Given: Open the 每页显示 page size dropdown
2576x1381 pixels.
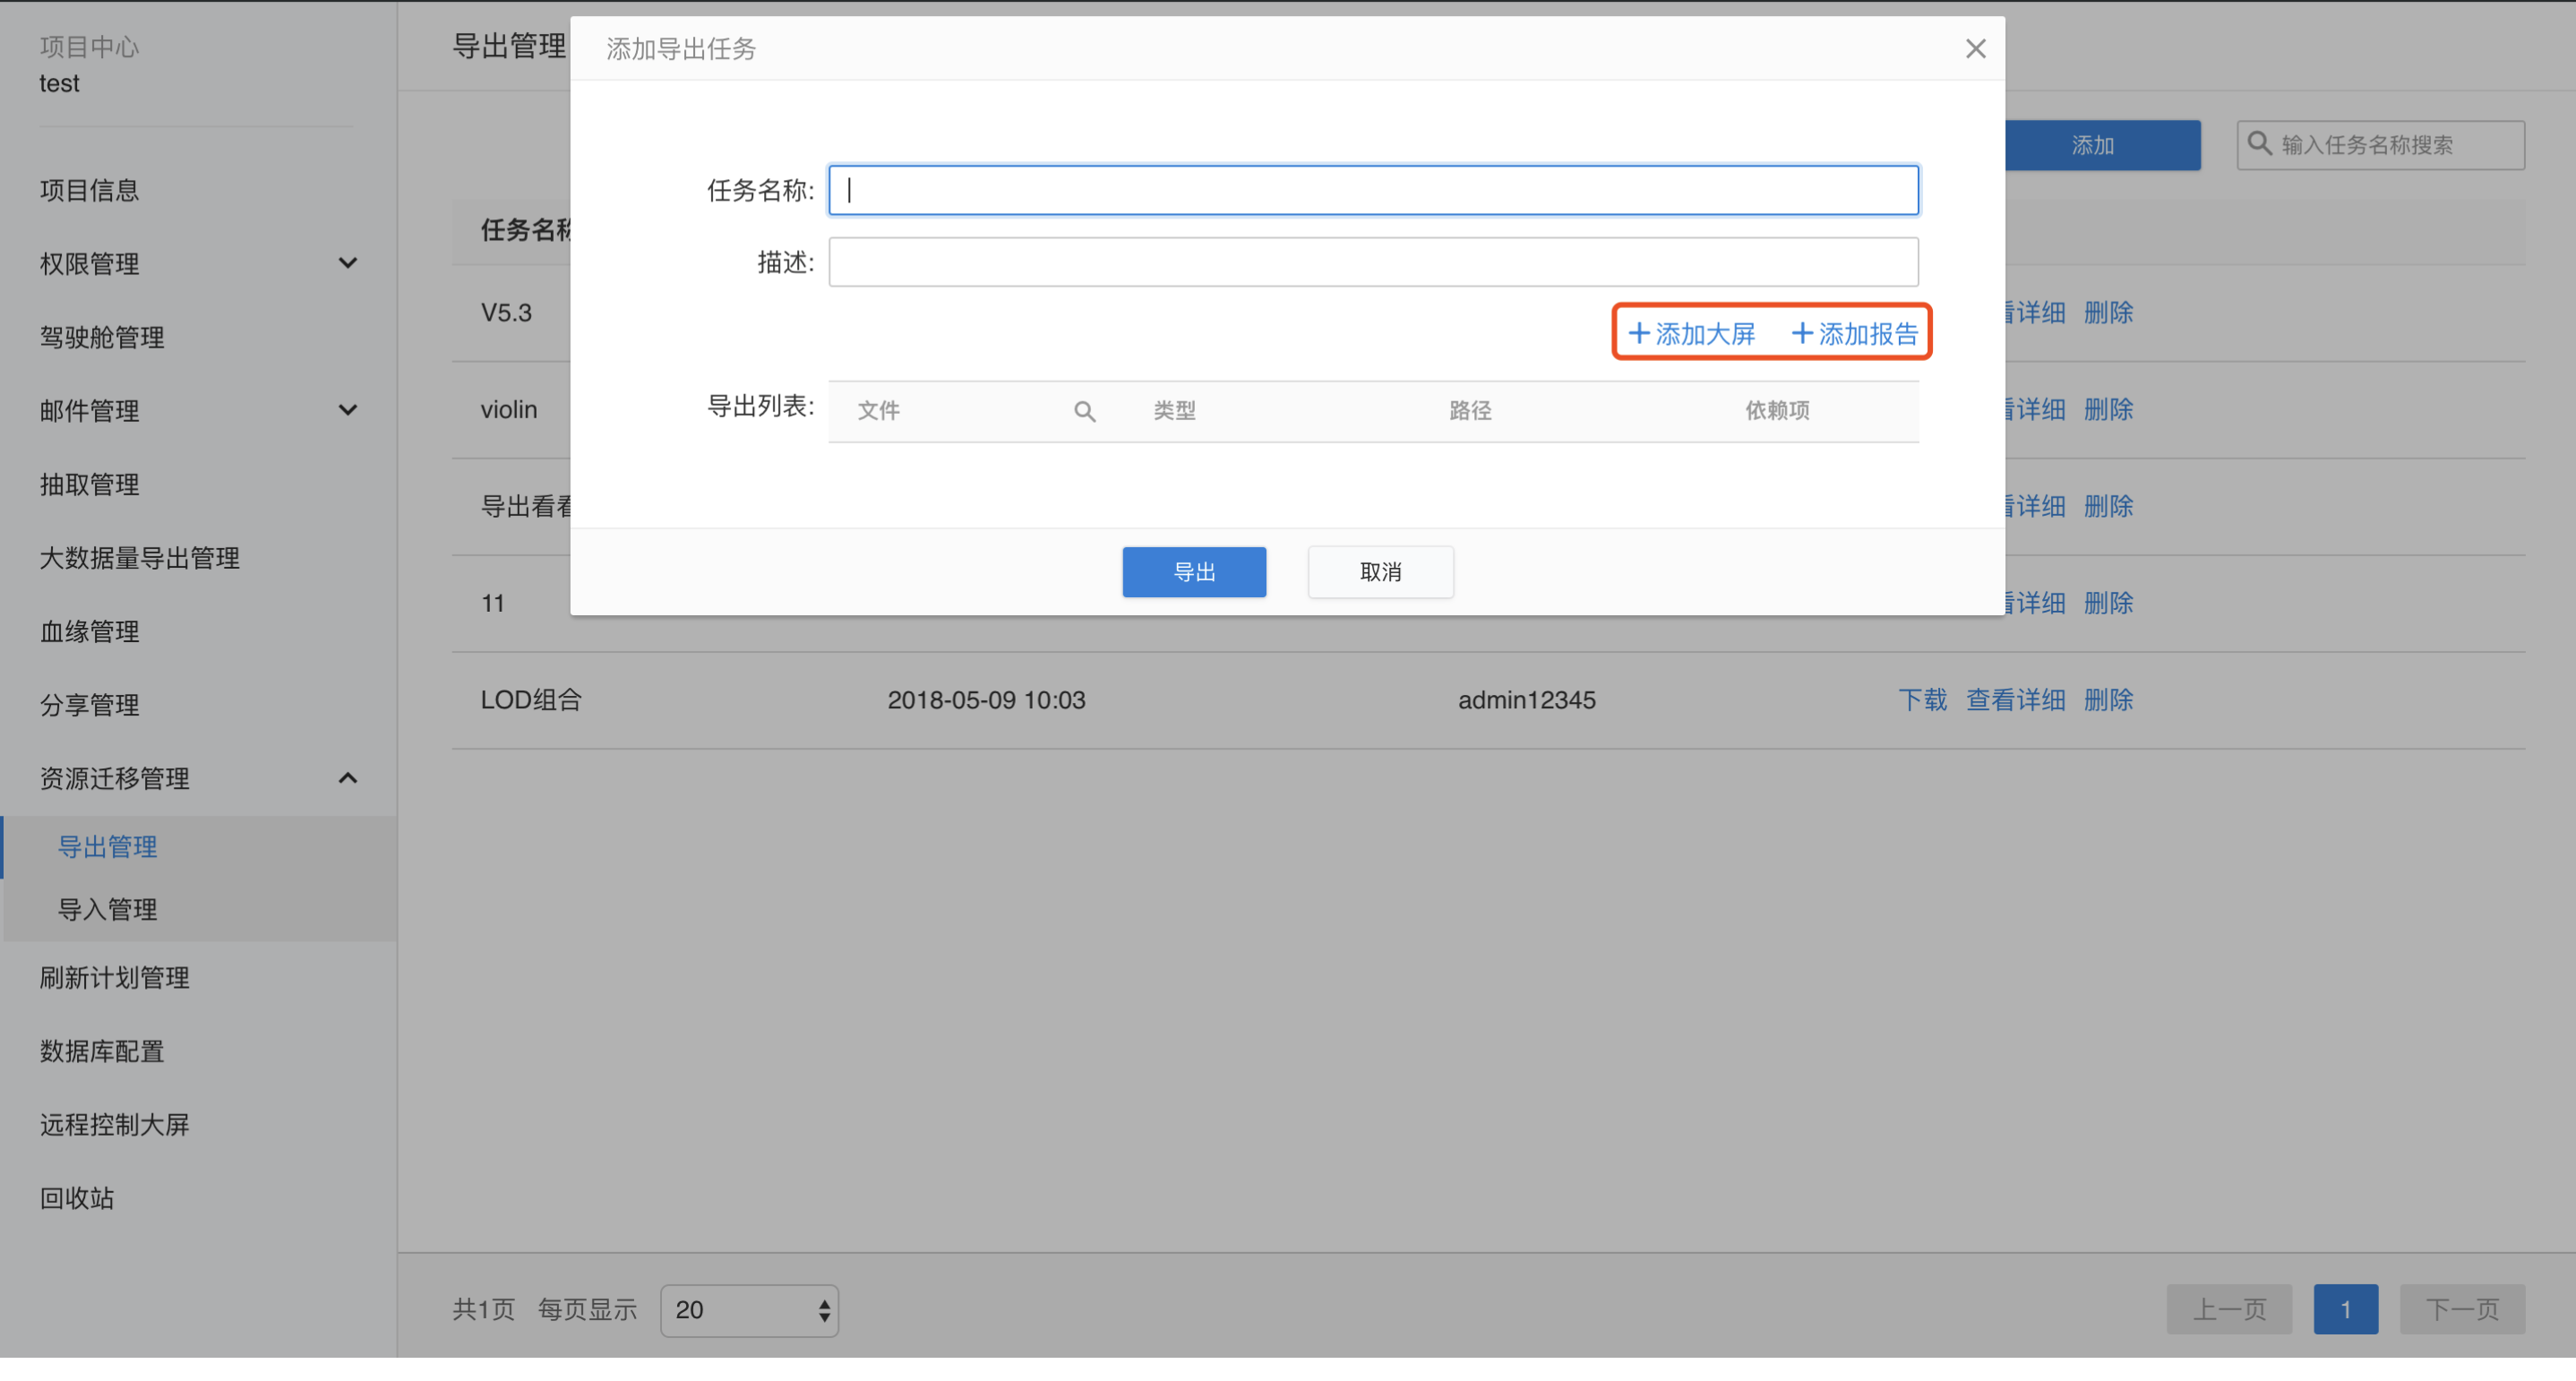Looking at the screenshot, I should (x=749, y=1310).
